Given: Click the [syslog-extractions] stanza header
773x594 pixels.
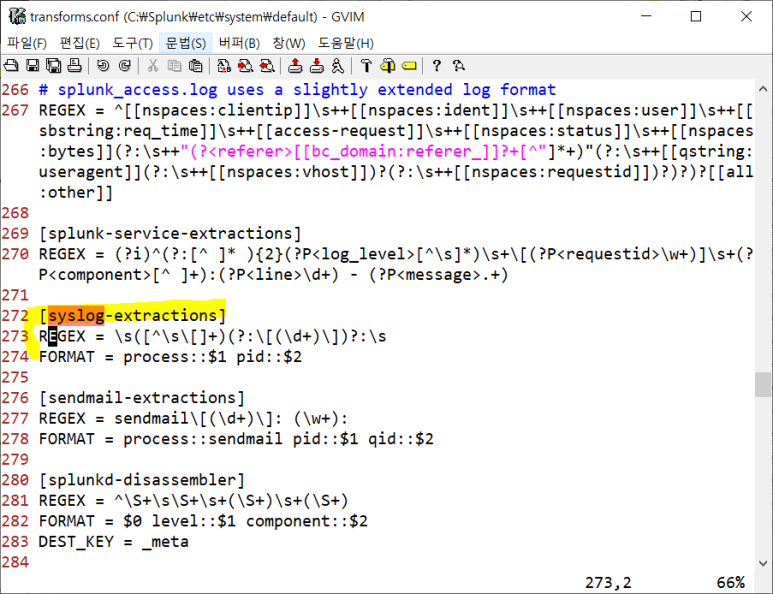Looking at the screenshot, I should (133, 315).
